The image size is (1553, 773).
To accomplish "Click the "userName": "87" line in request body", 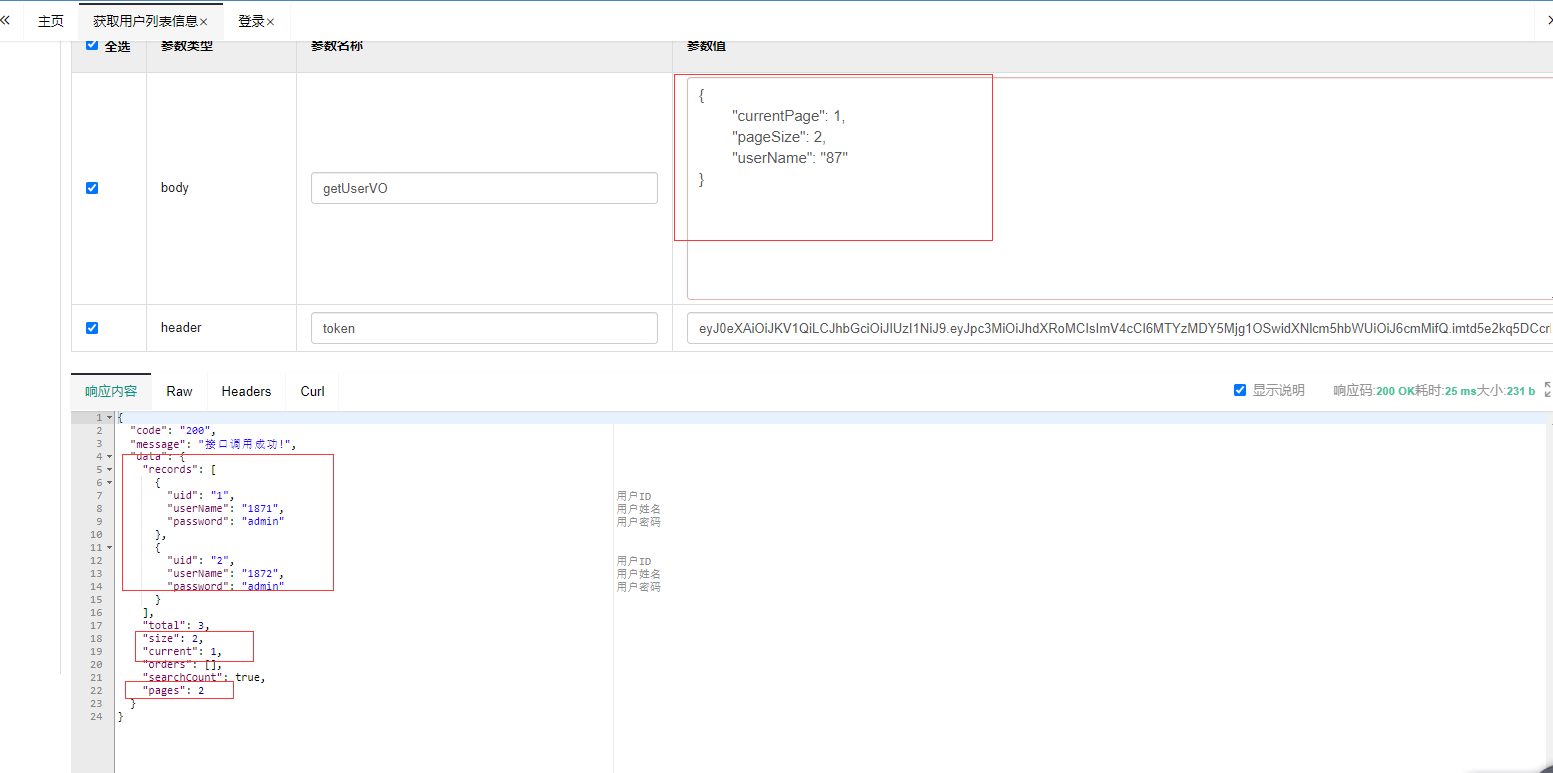I will tap(790, 158).
